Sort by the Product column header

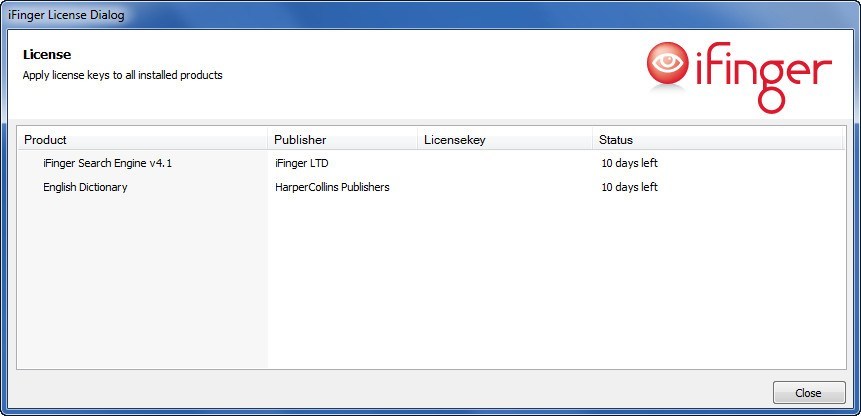coord(143,139)
